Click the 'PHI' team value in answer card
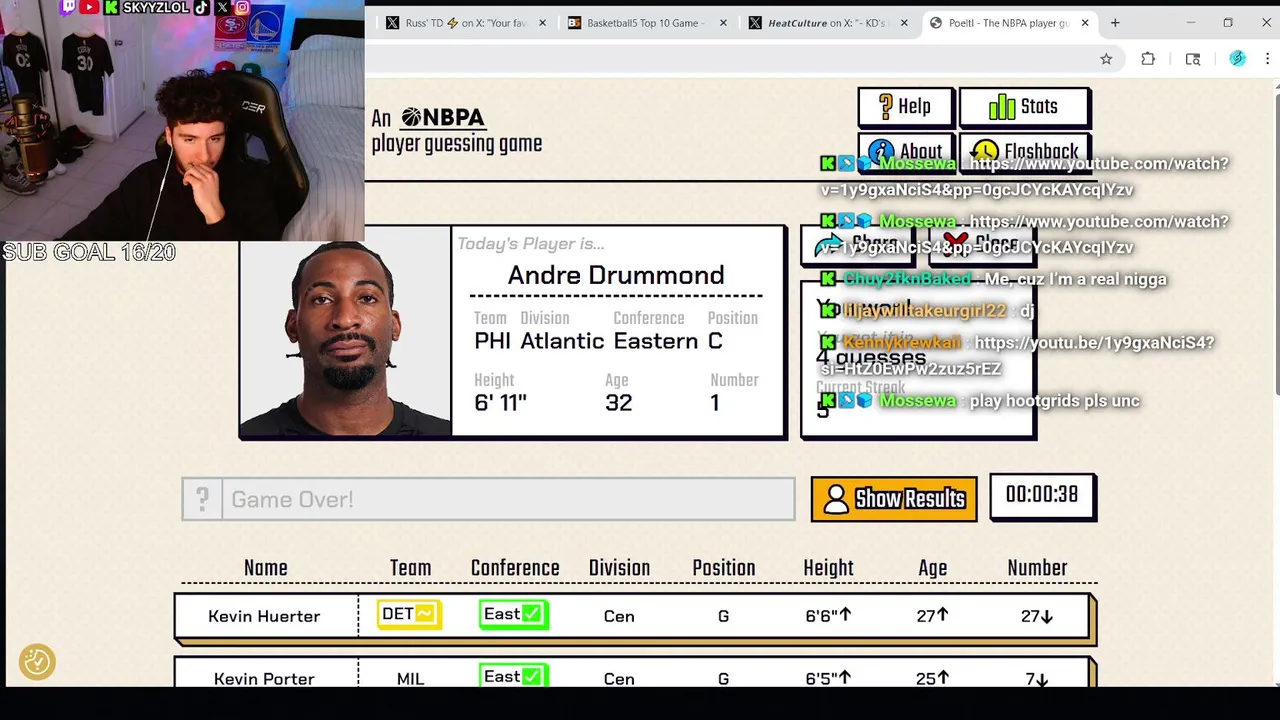This screenshot has width=1280, height=720. click(492, 341)
